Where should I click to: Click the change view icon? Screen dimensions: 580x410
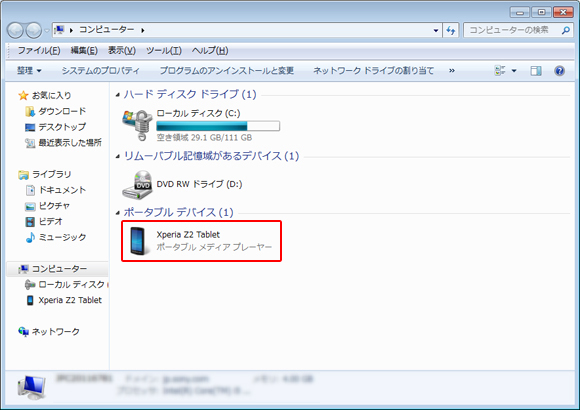pos(500,70)
